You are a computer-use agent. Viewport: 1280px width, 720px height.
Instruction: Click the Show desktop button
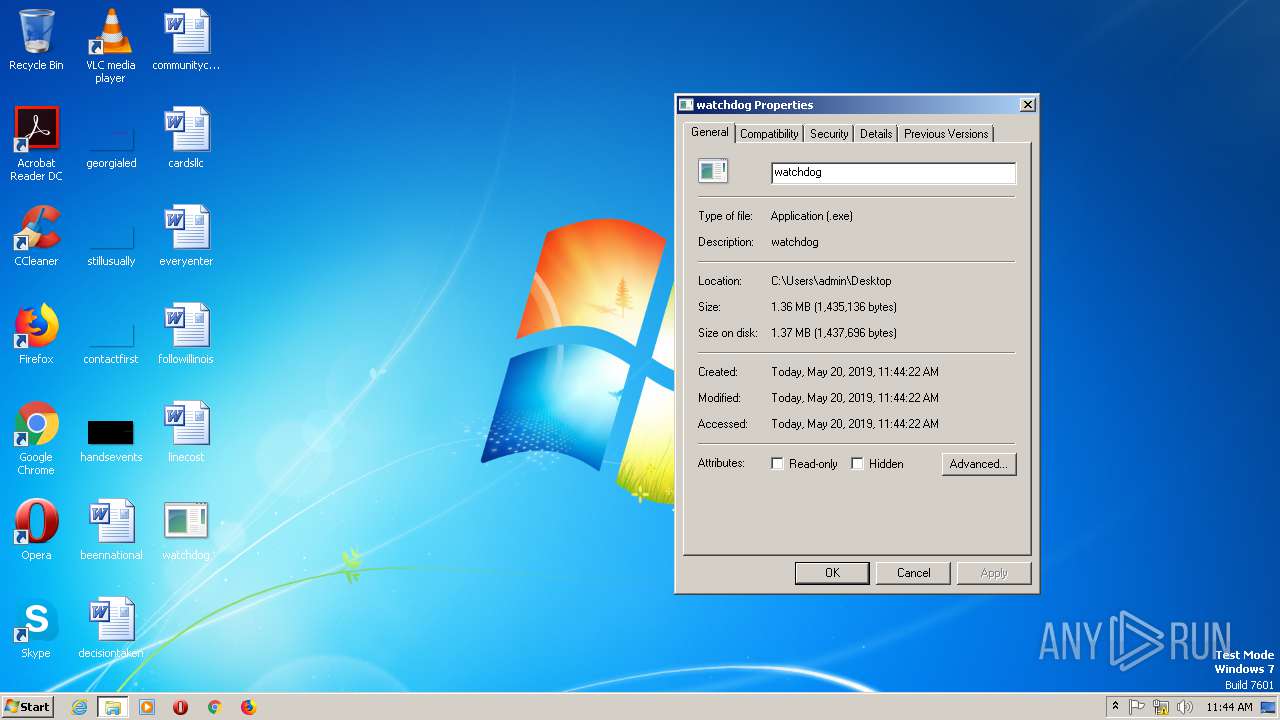point(1269,707)
